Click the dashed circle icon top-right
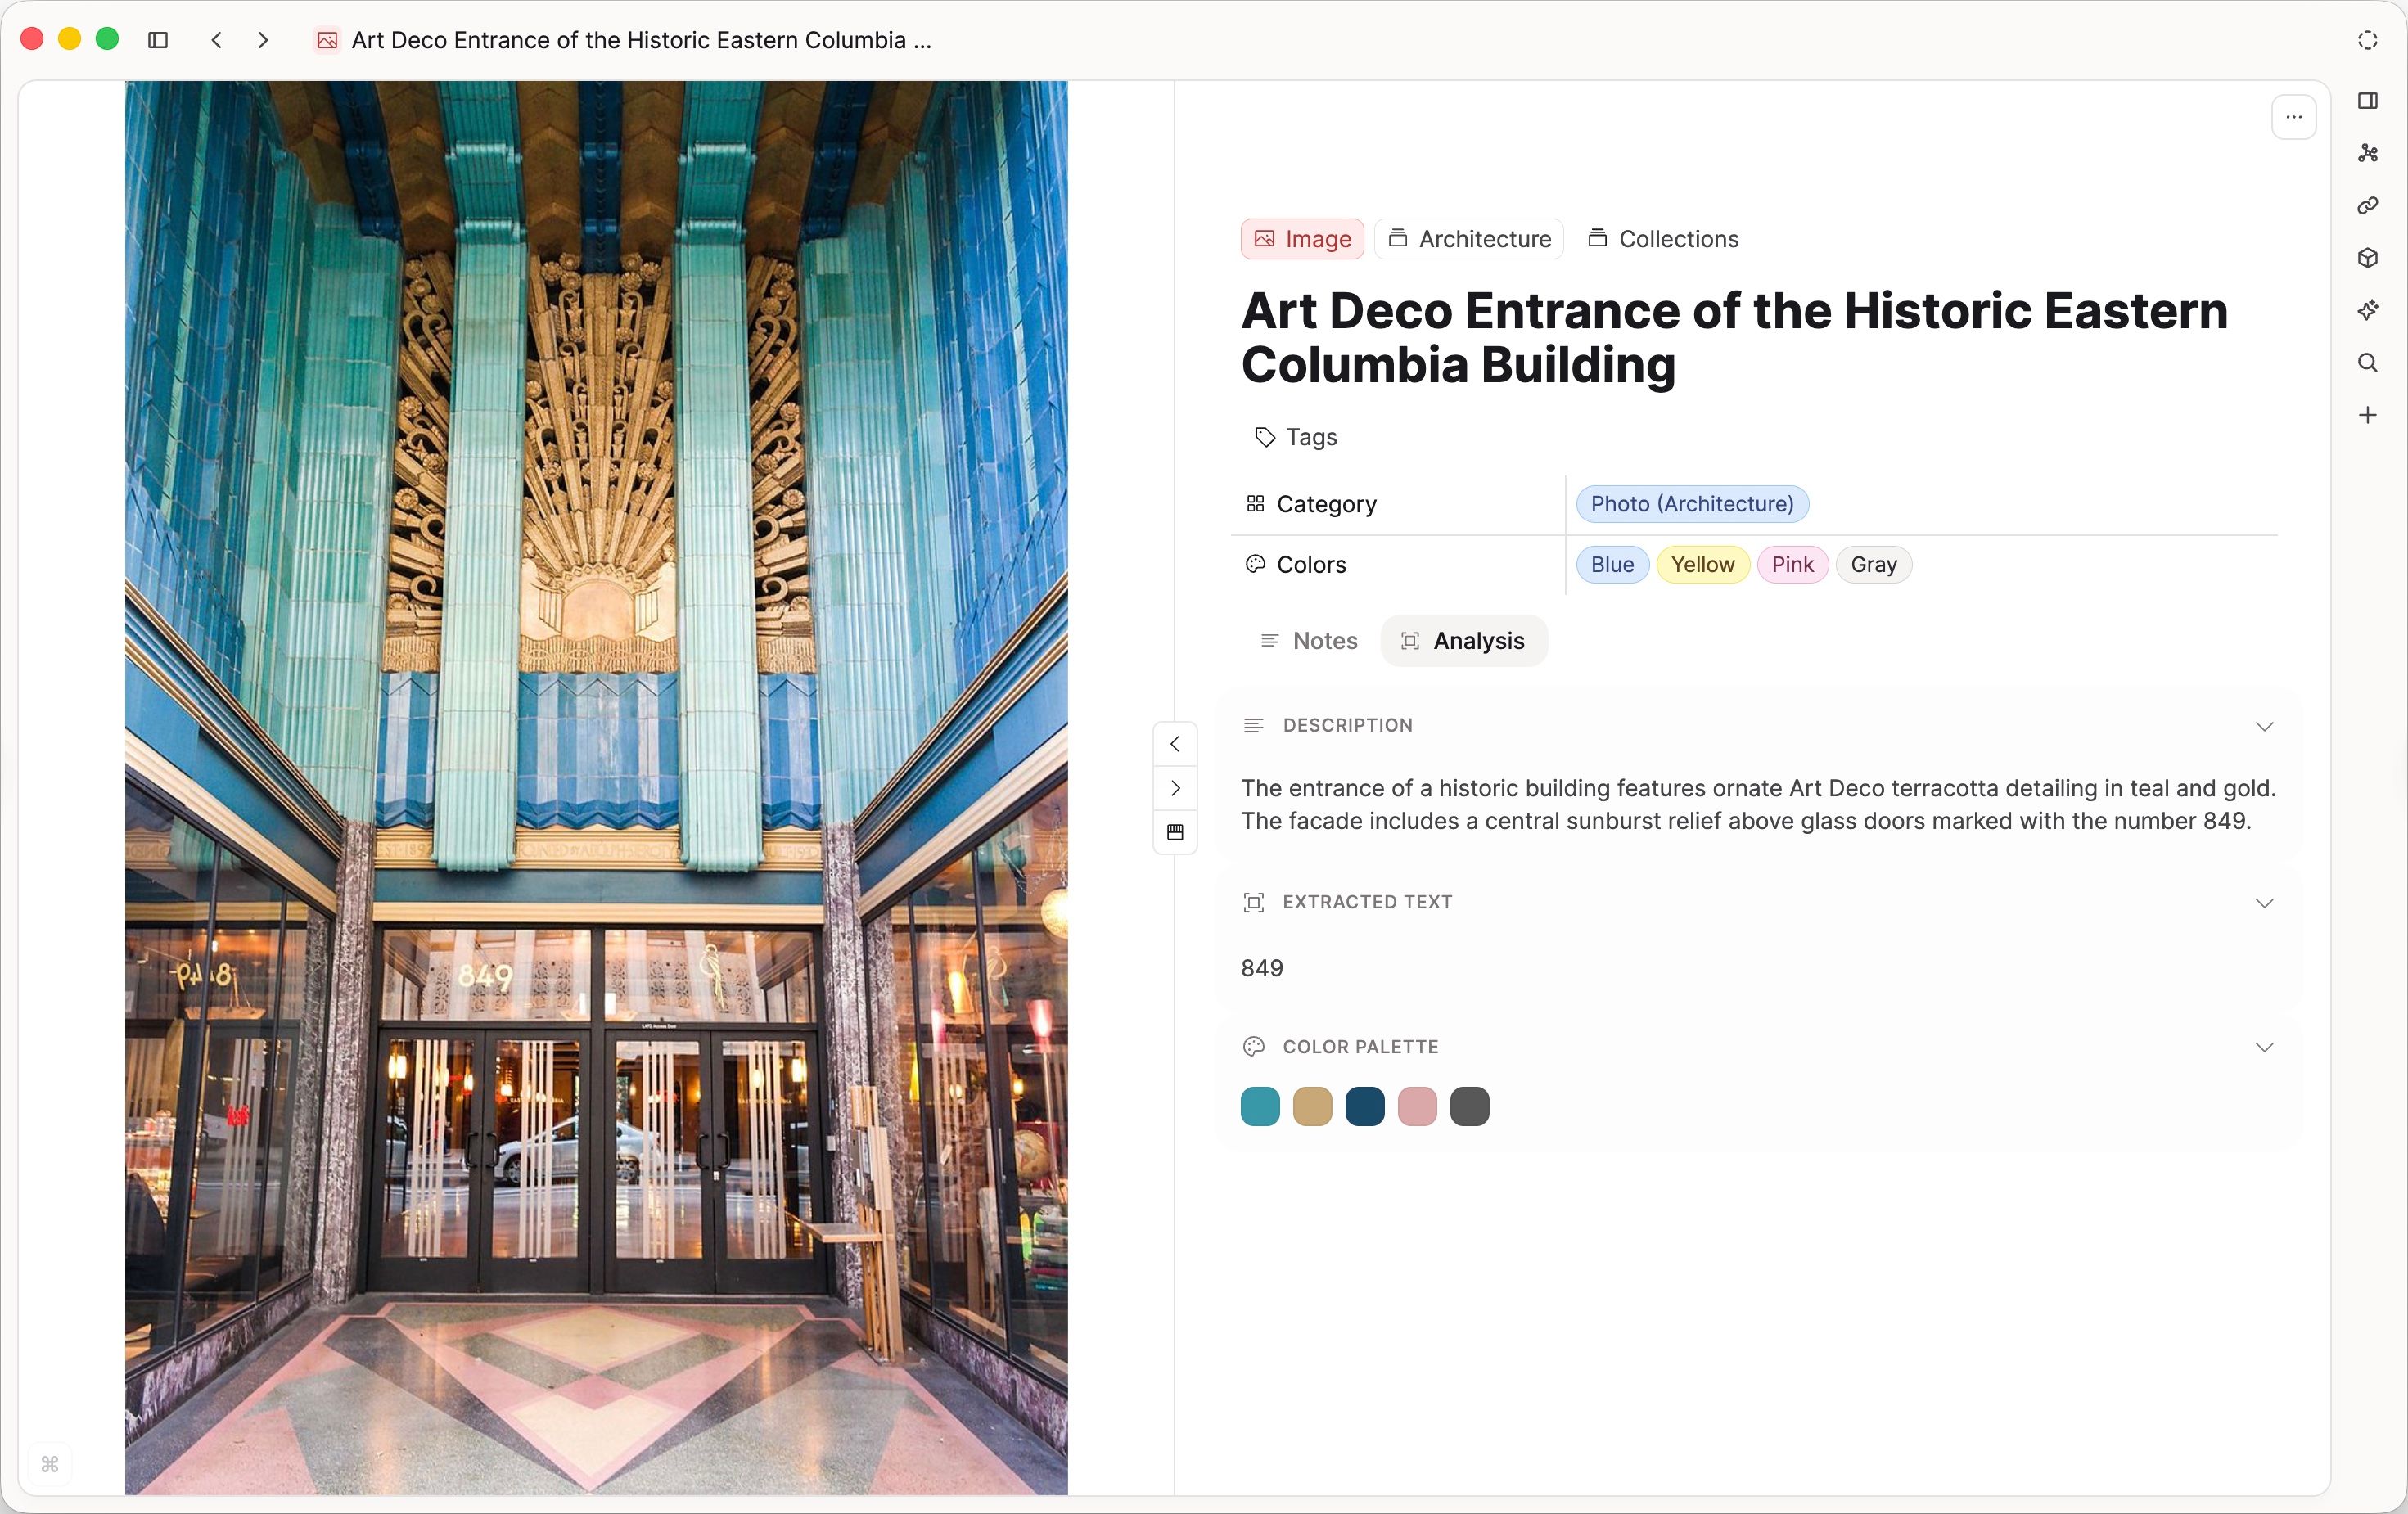2408x1514 pixels. point(2367,40)
